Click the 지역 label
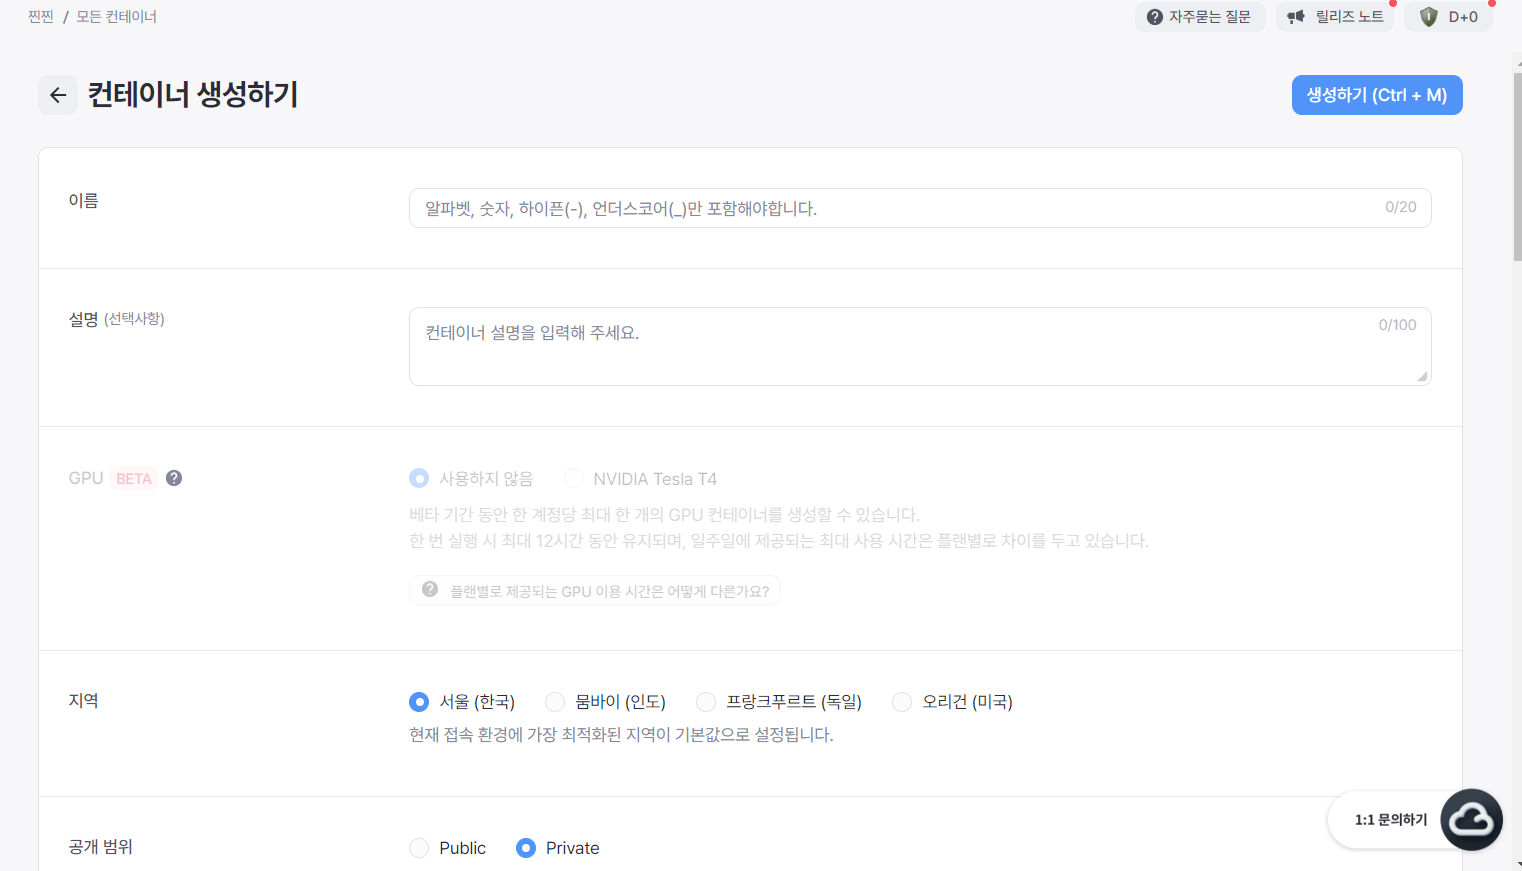 tap(84, 701)
